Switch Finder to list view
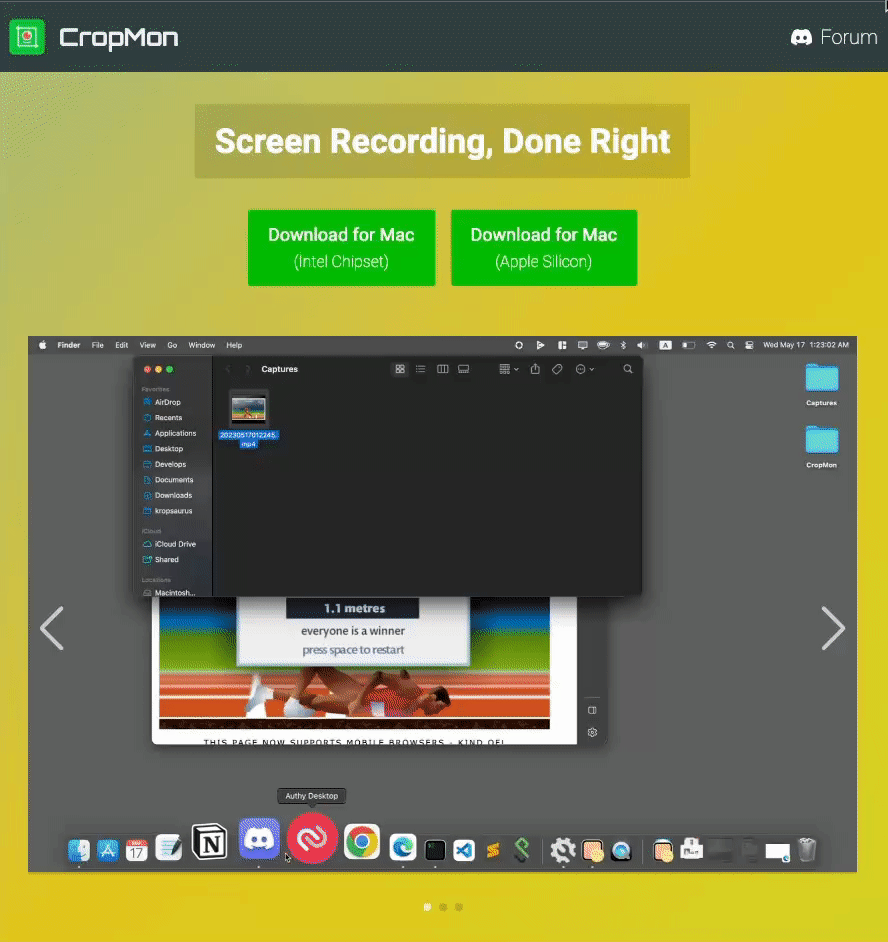The width and height of the screenshot is (888, 942). pos(421,369)
